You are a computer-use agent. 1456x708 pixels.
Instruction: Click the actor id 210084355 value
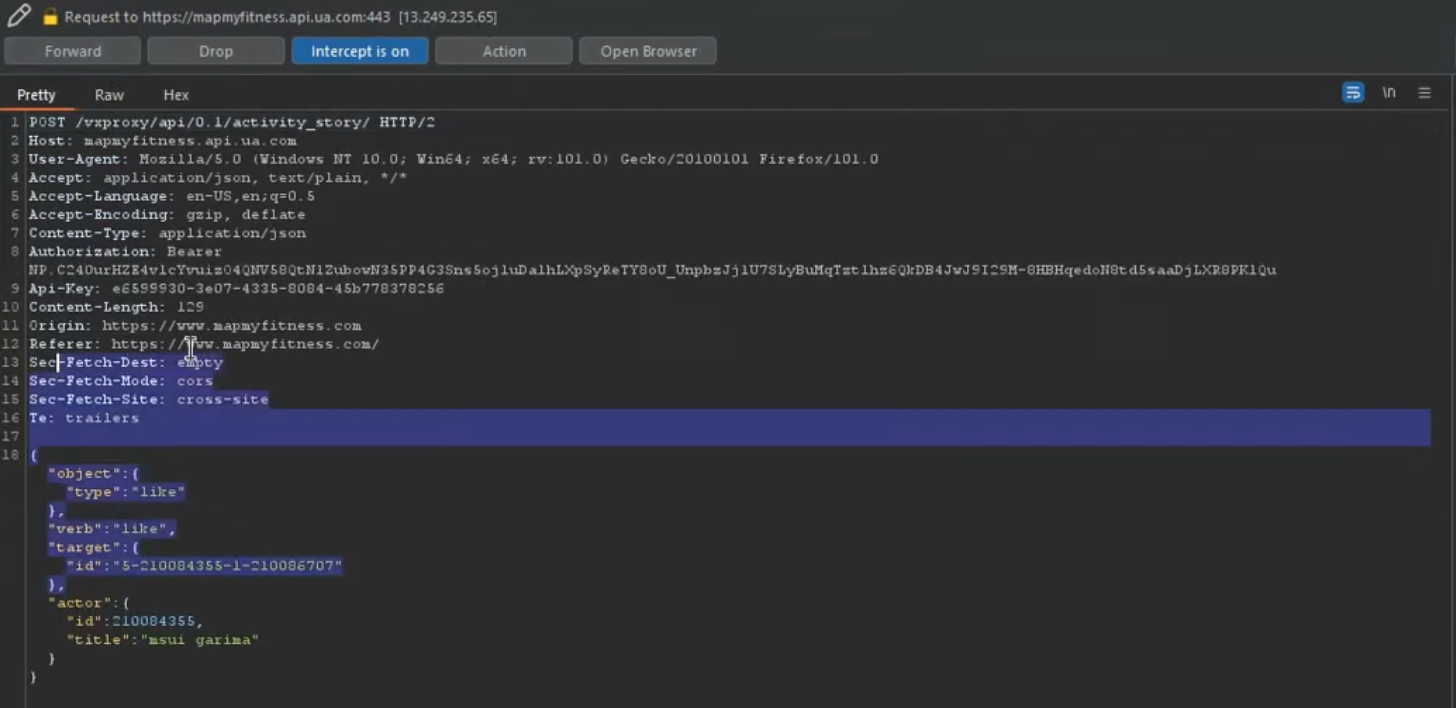tap(153, 622)
